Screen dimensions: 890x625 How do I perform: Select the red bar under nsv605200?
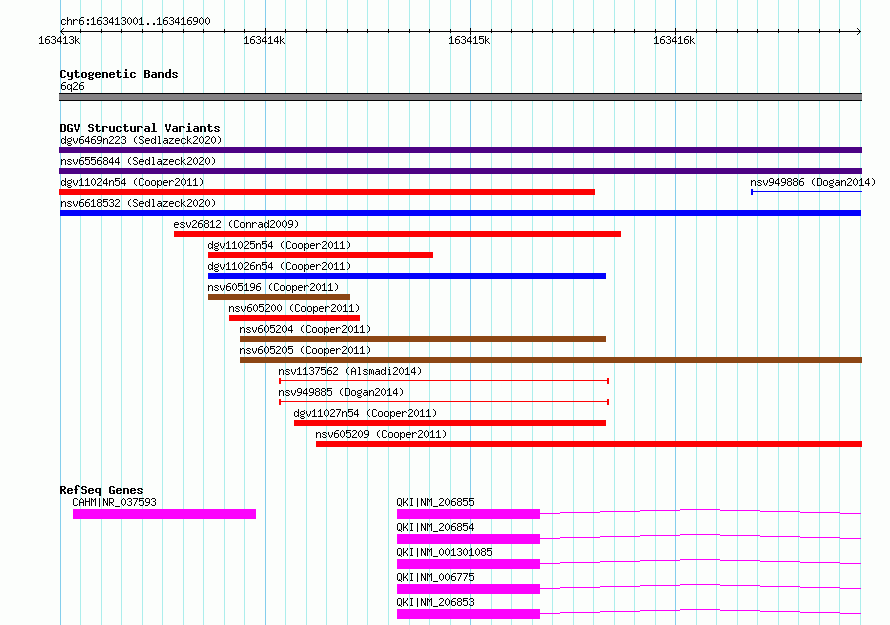(294, 318)
